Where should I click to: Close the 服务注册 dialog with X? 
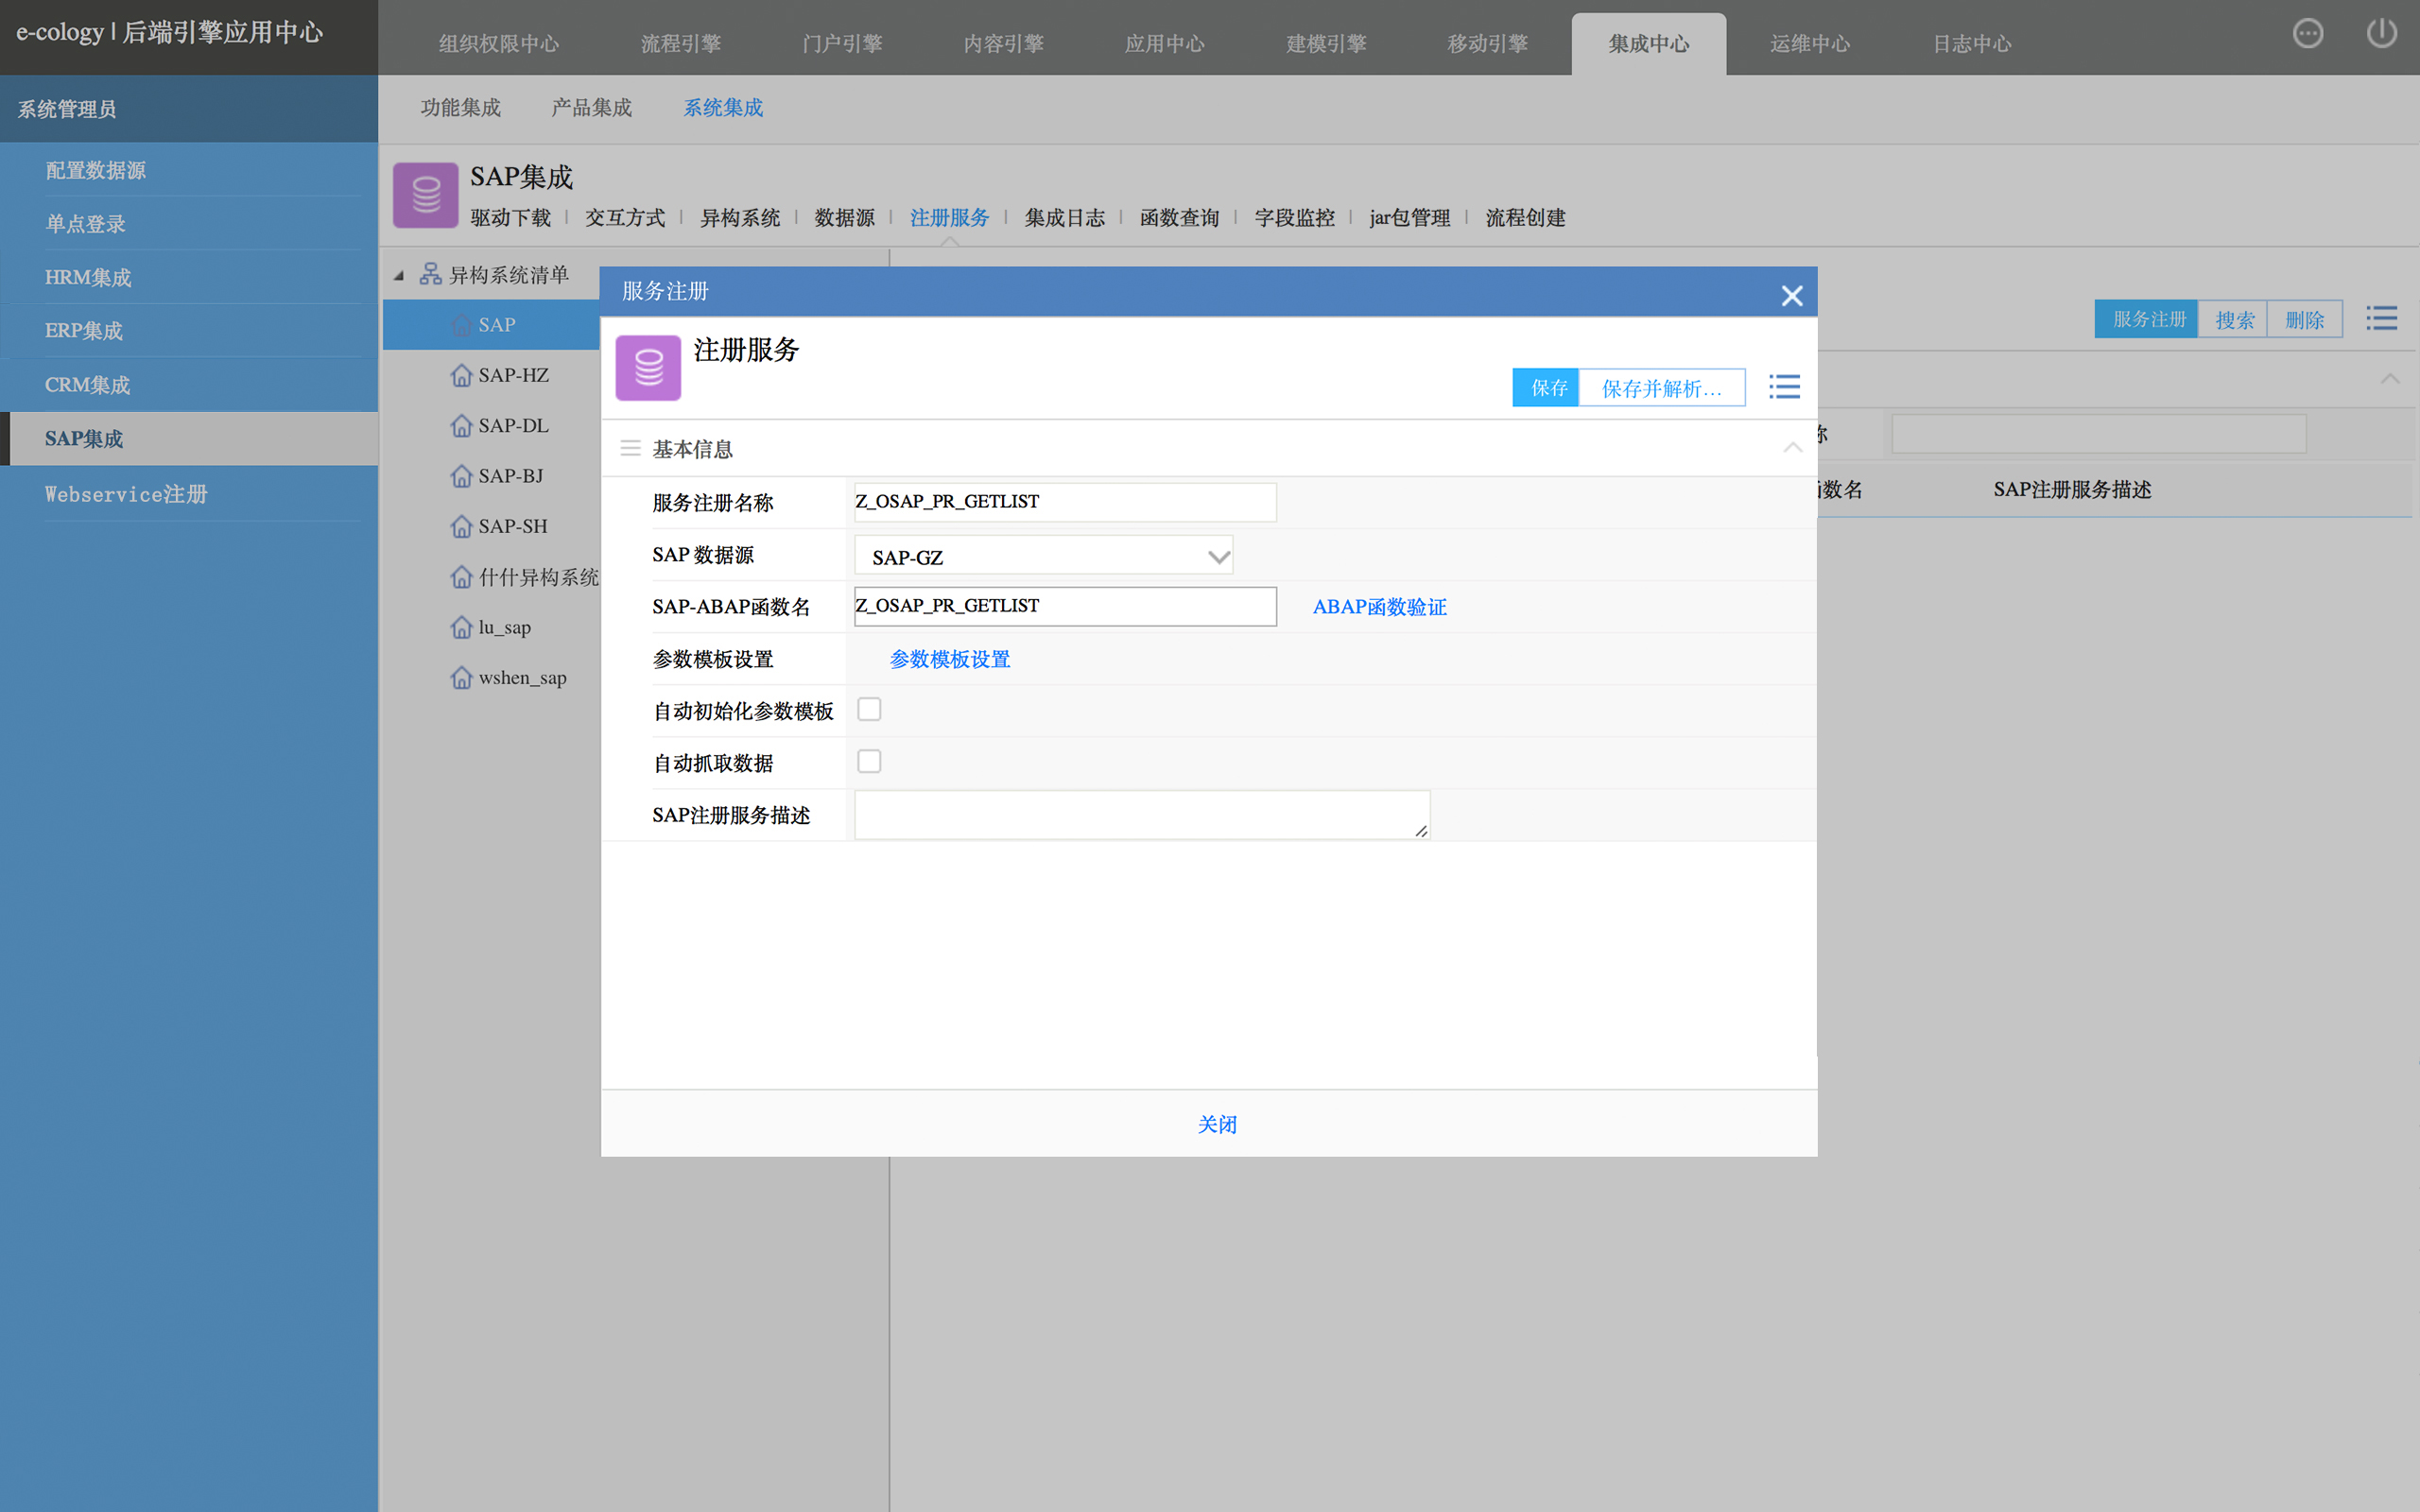pyautogui.click(x=1791, y=296)
